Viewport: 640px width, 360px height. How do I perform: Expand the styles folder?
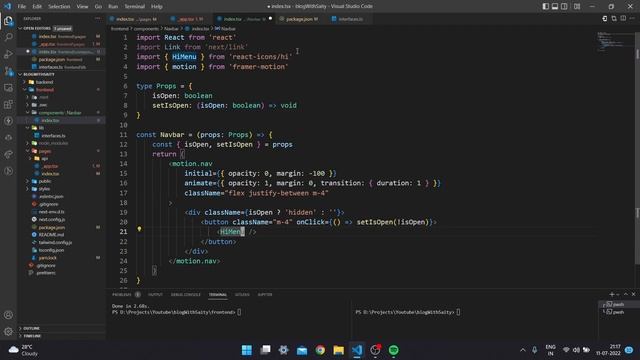point(44,189)
